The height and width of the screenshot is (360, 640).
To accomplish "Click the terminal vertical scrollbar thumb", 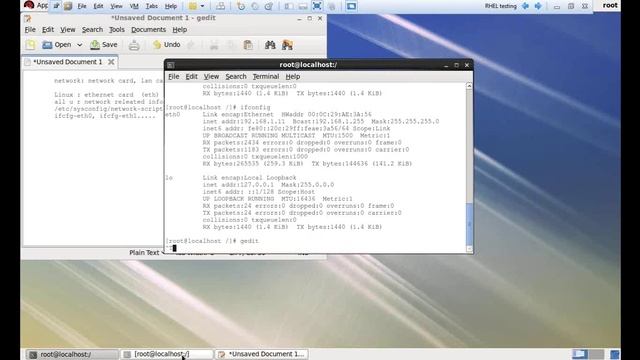I will click(469, 223).
